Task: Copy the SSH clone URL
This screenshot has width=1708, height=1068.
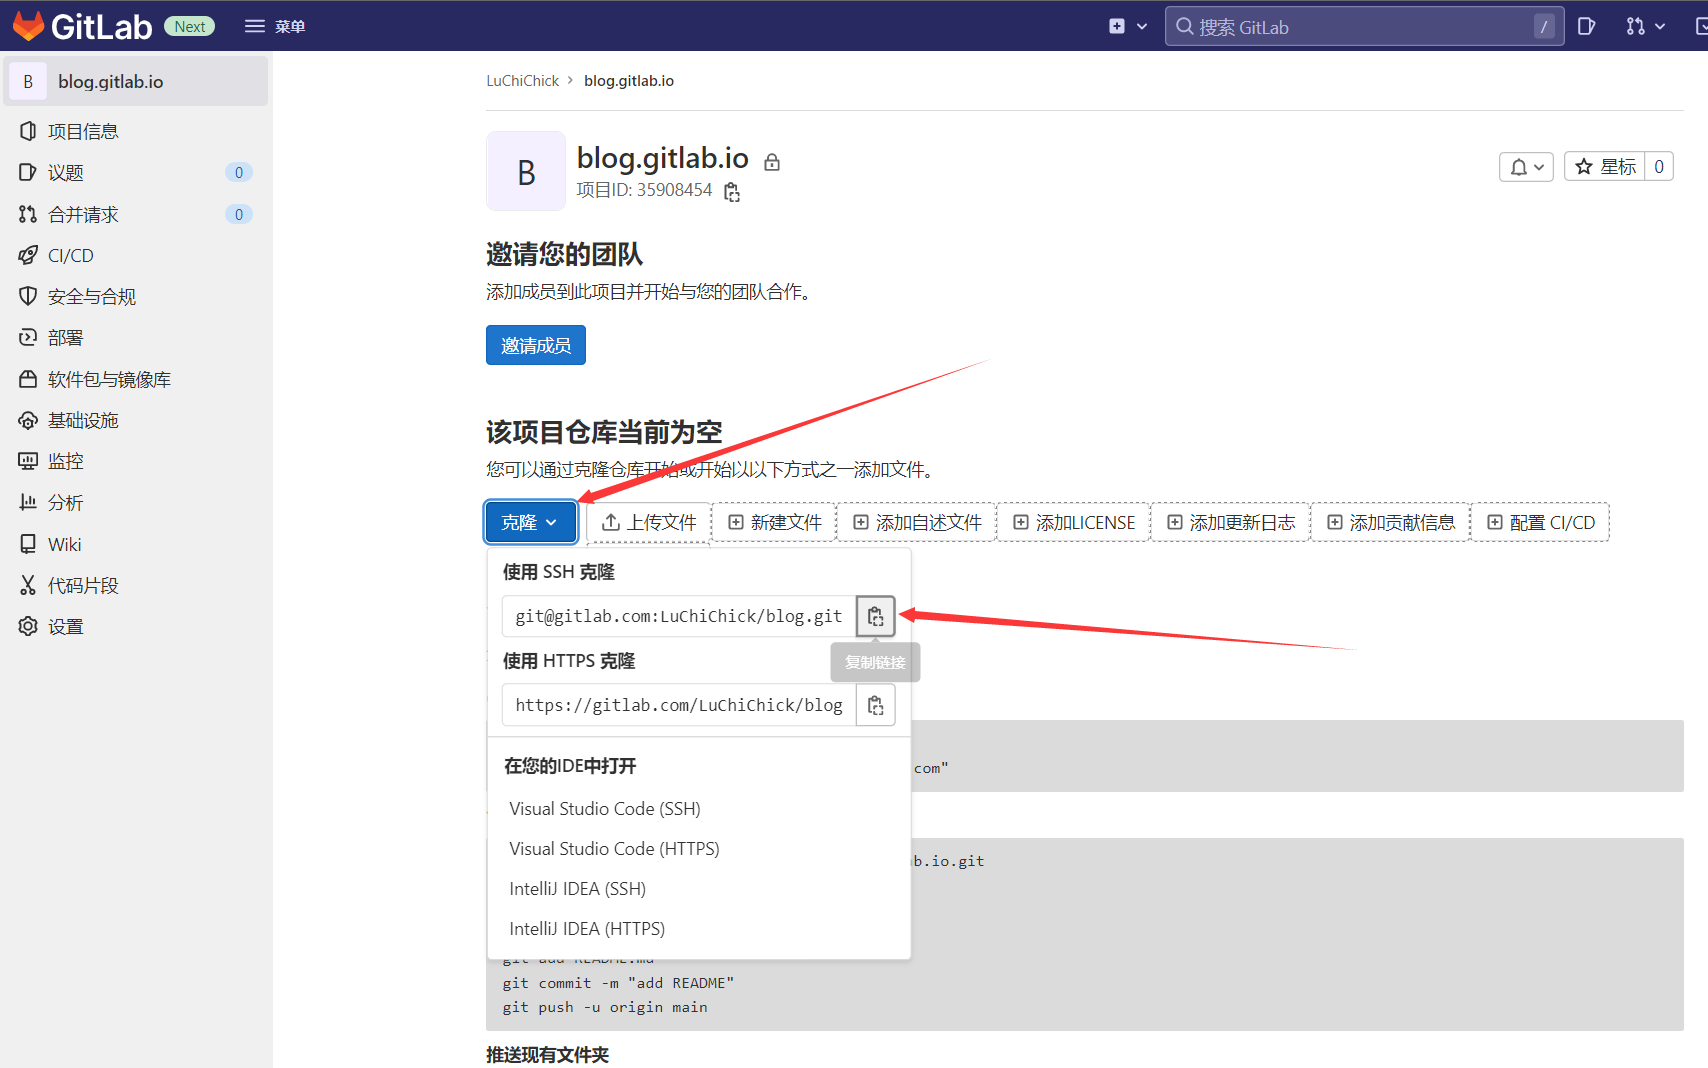Action: tap(876, 616)
